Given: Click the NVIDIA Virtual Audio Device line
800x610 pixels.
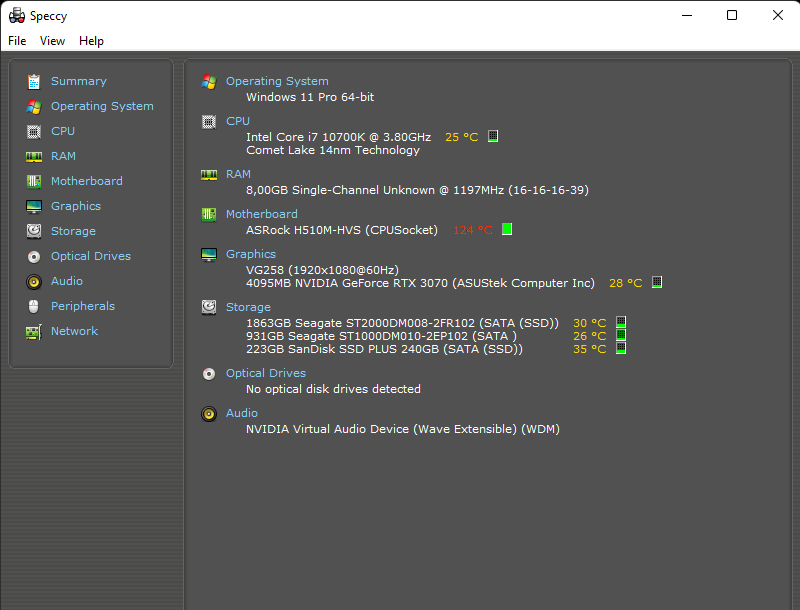Looking at the screenshot, I should 403,429.
